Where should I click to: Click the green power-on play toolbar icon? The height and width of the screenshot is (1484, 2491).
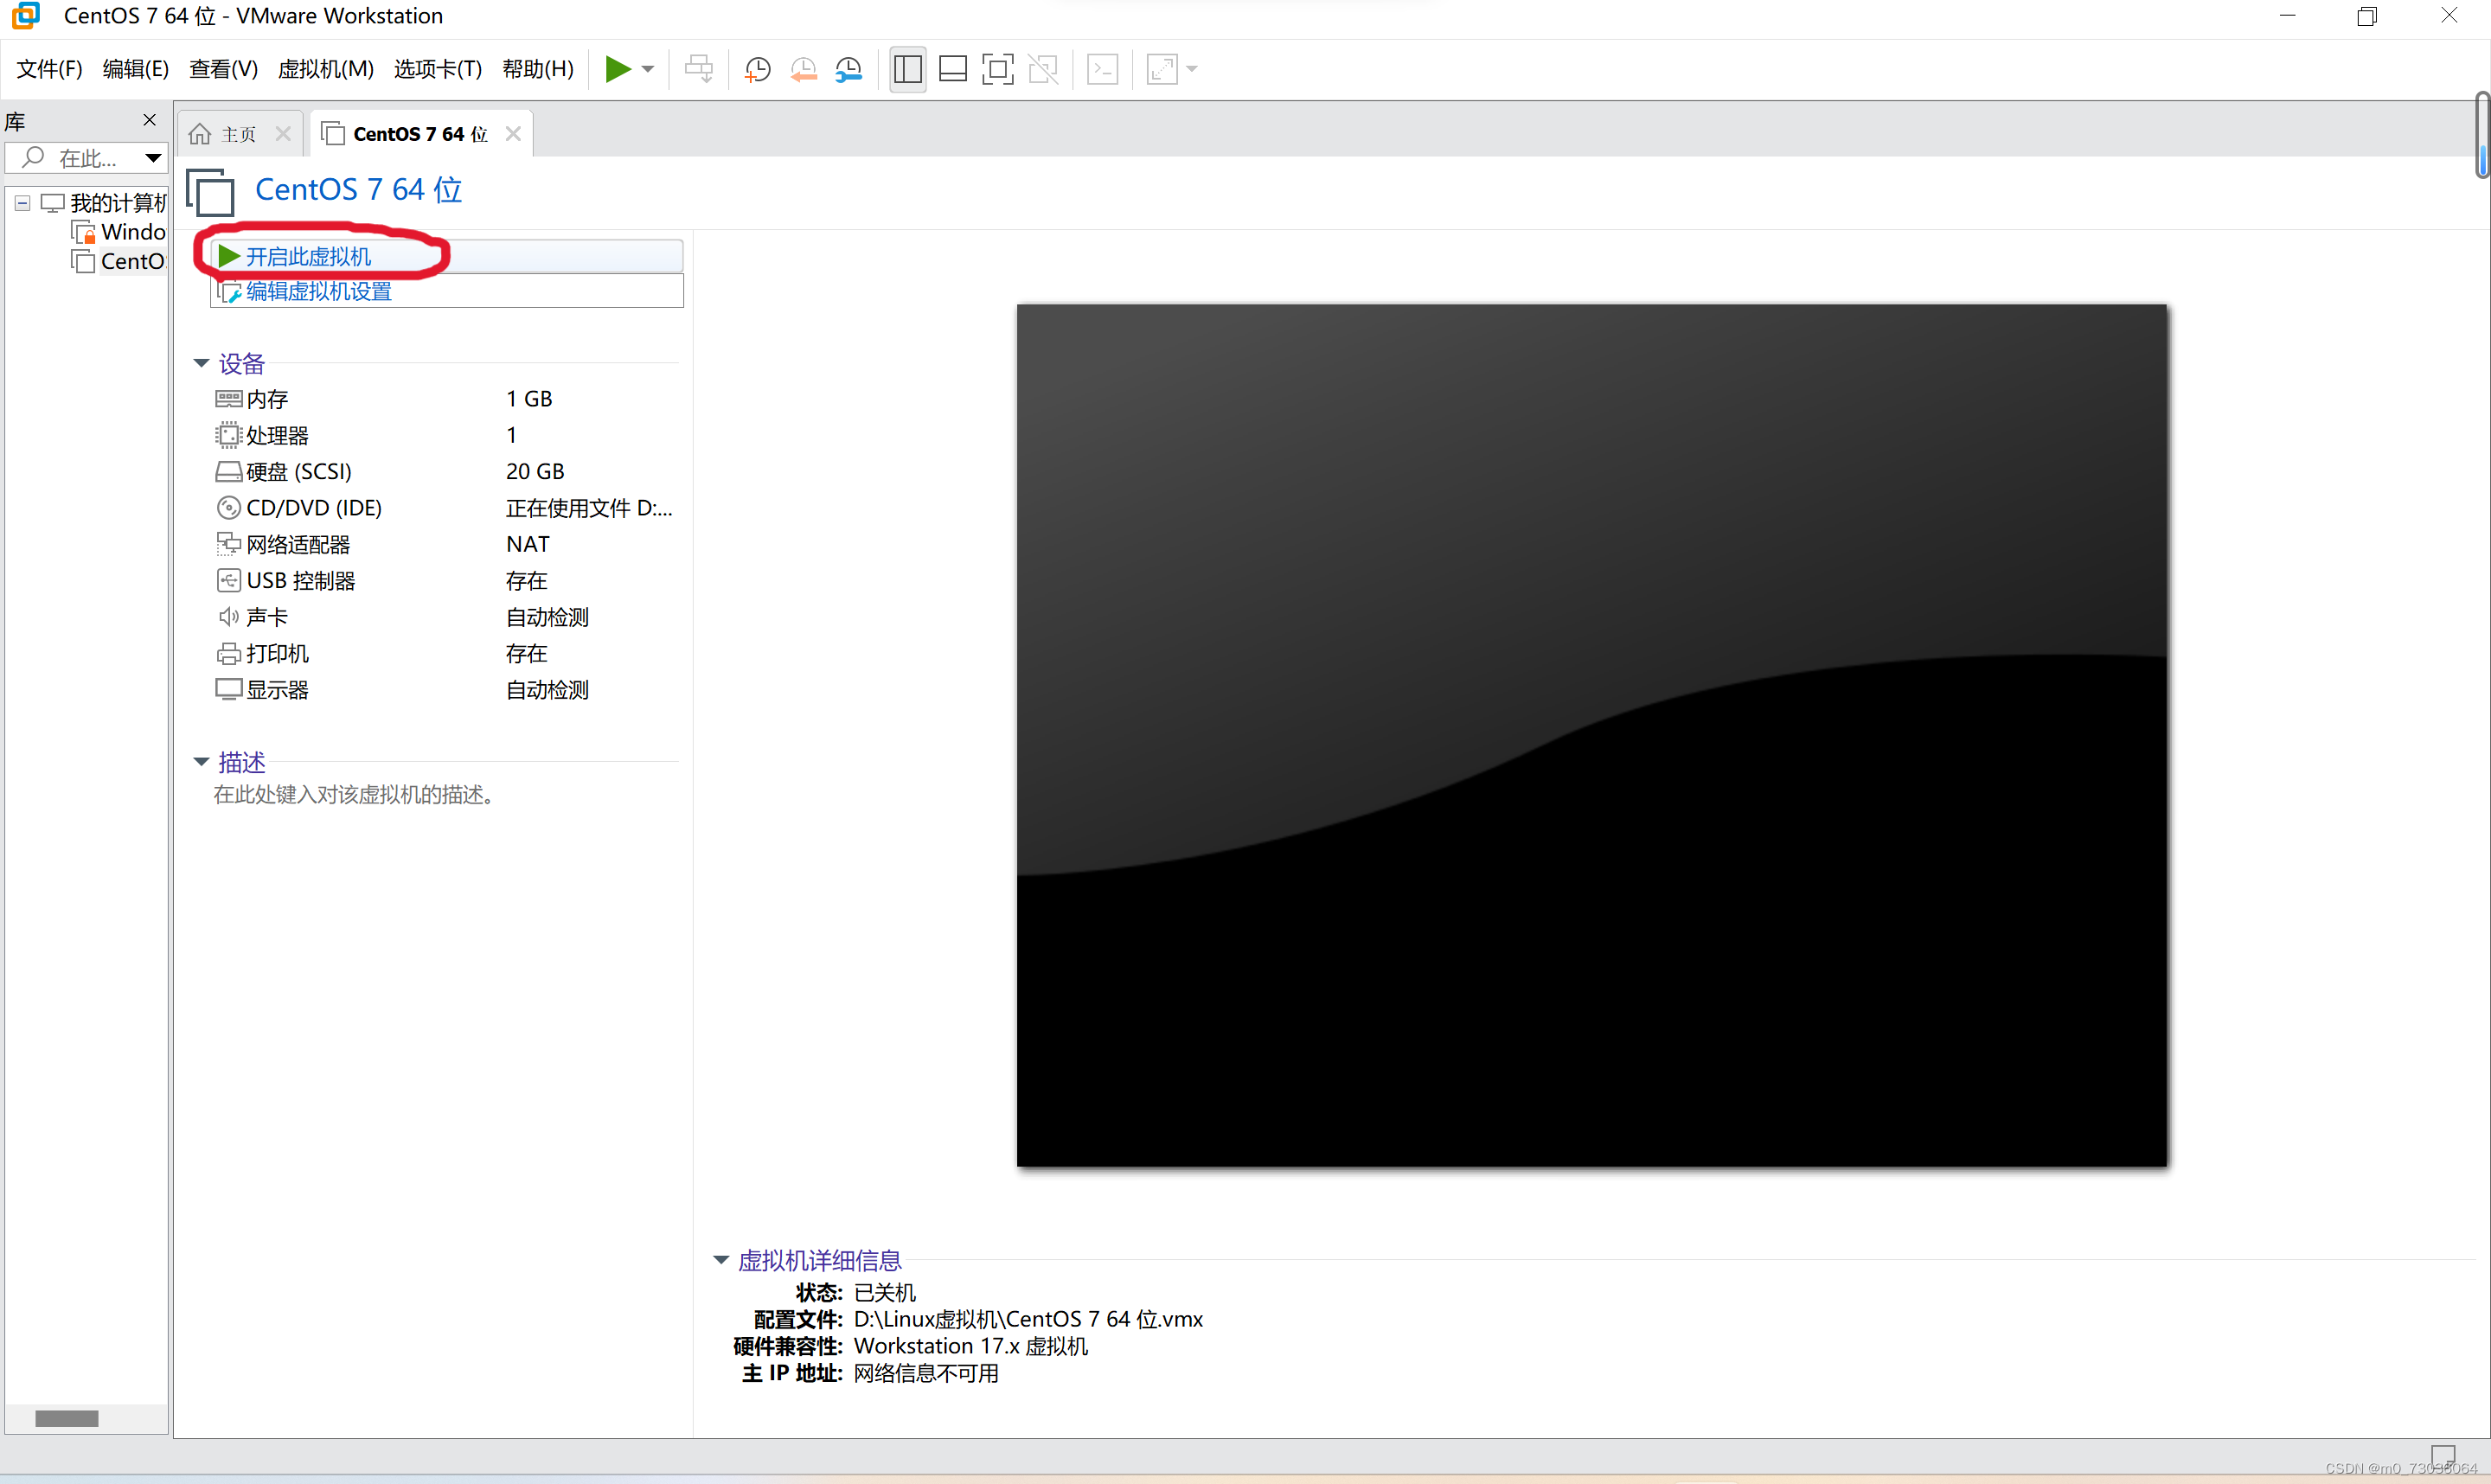617,69
